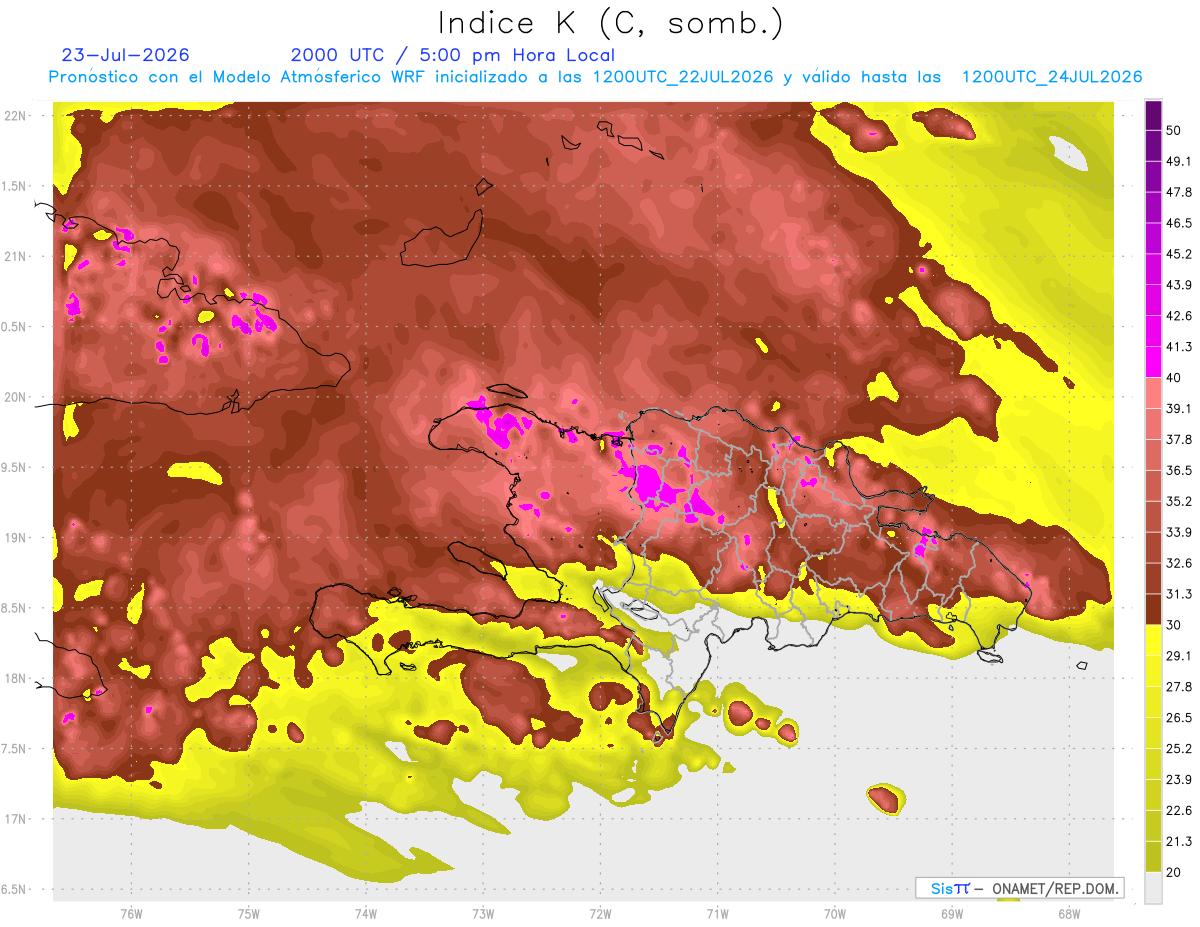Click the colorbar label '35.2'
Screen dimensions: 1200x927
click(1179, 501)
